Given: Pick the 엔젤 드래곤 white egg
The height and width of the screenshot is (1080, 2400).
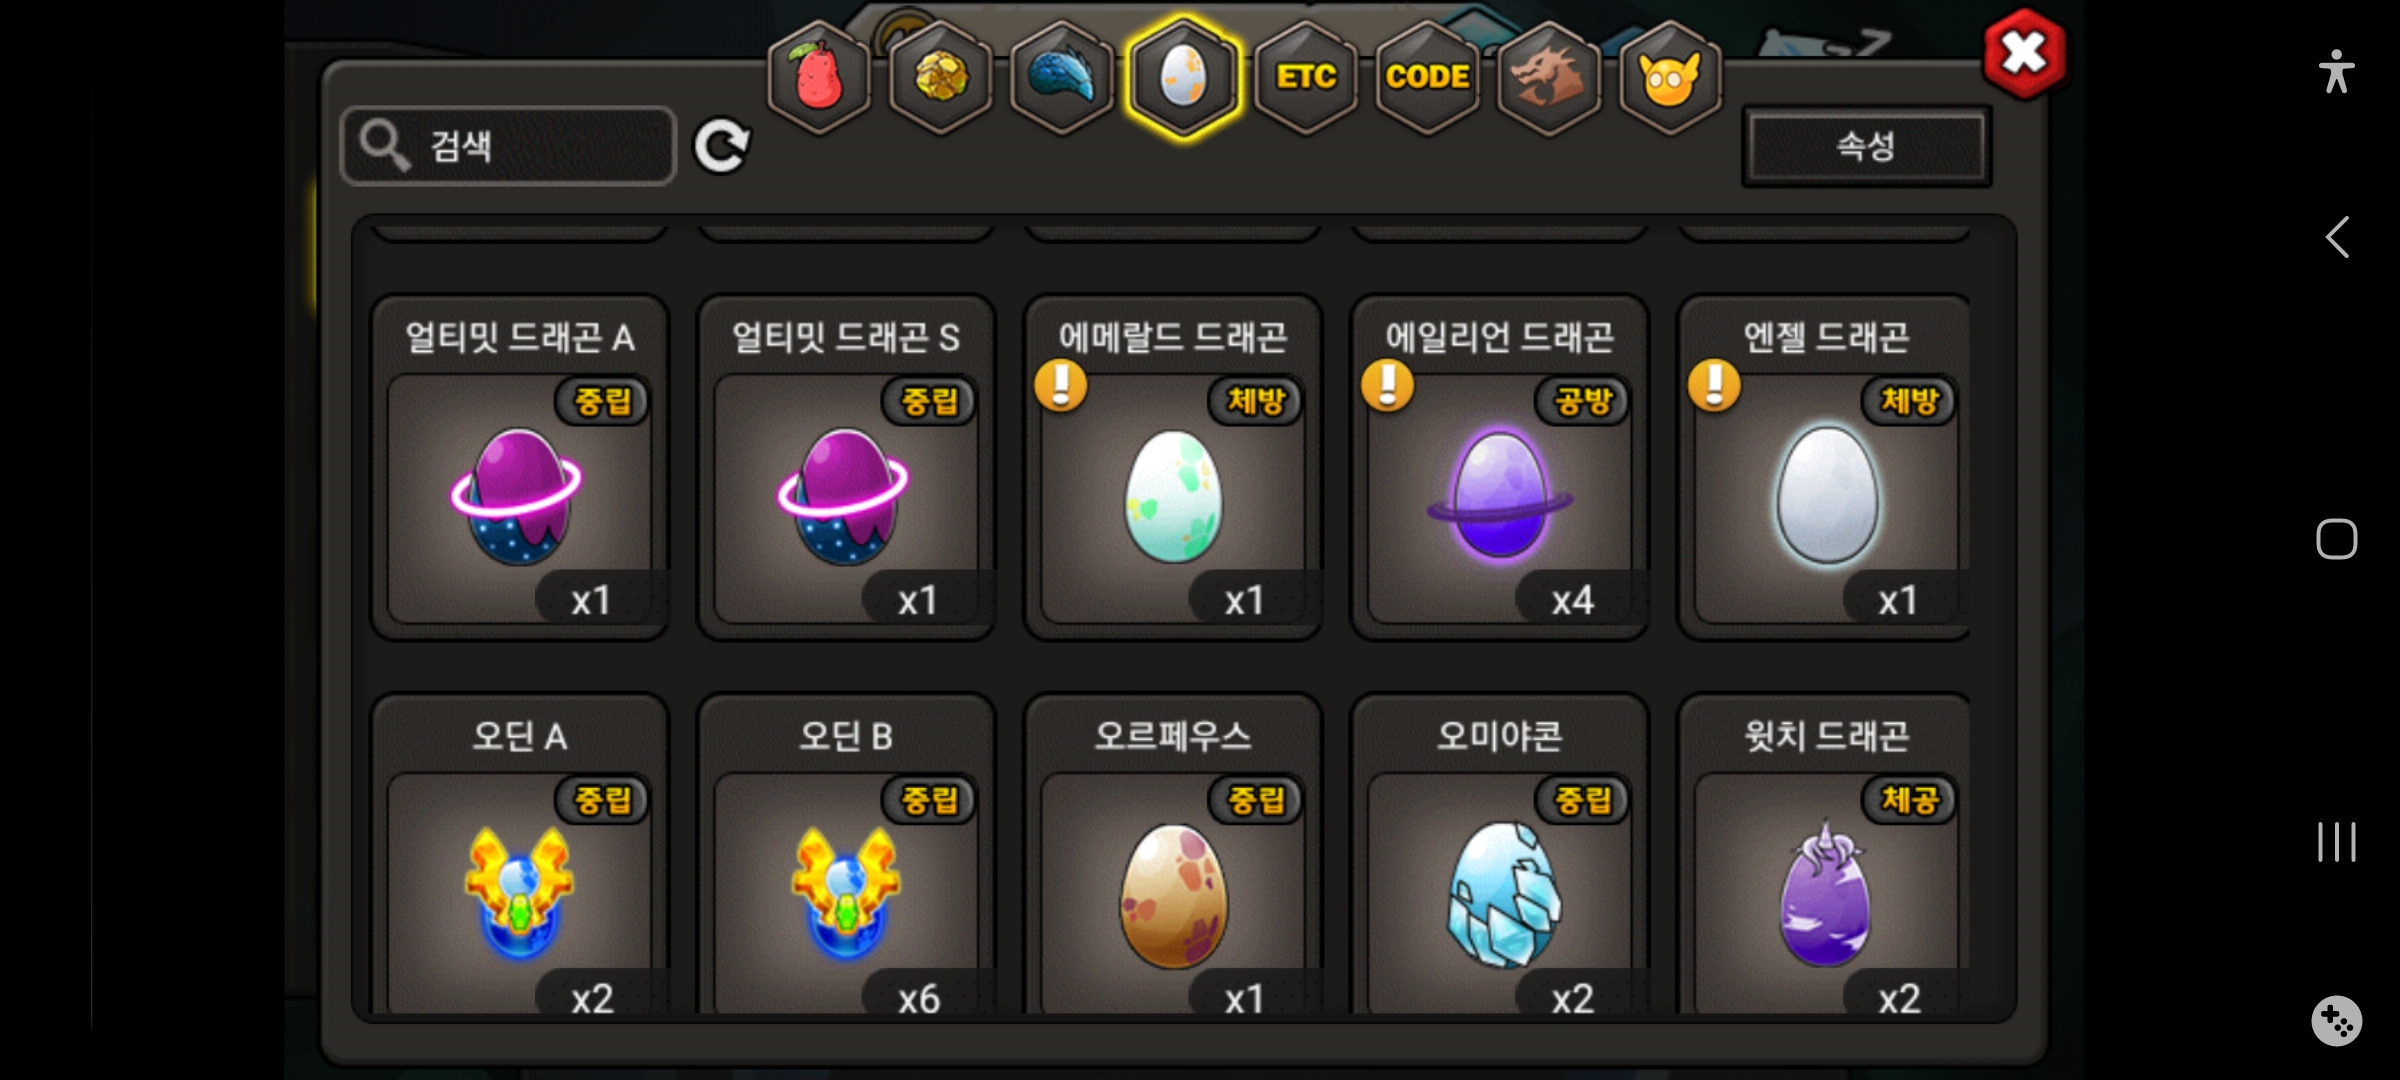Looking at the screenshot, I should (x=1825, y=467).
